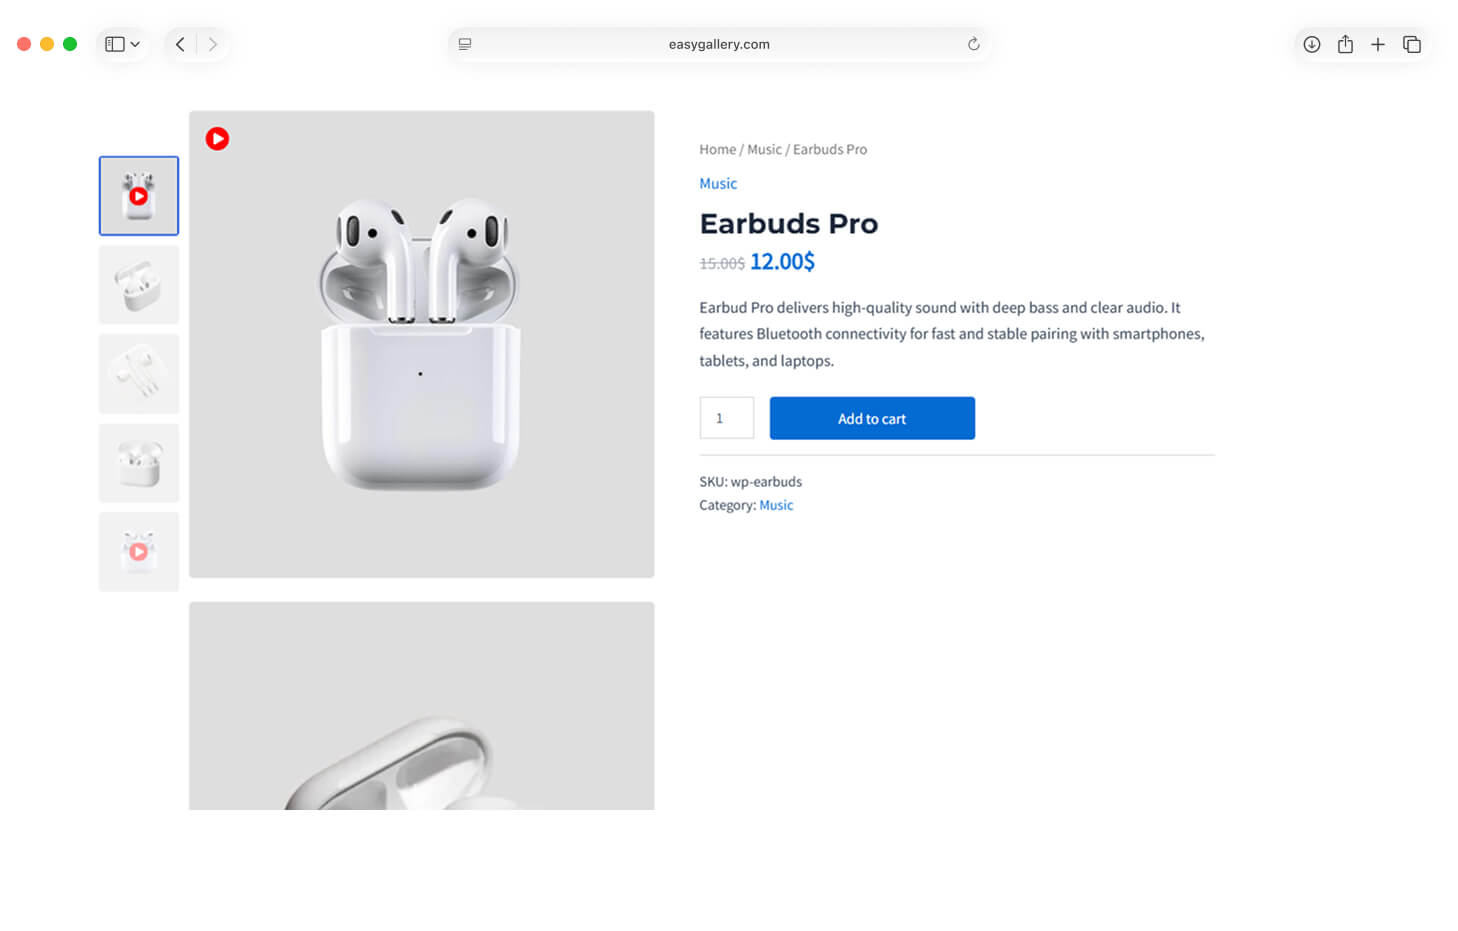
Task: Expand the sidebar options chevron
Action: [x=135, y=44]
